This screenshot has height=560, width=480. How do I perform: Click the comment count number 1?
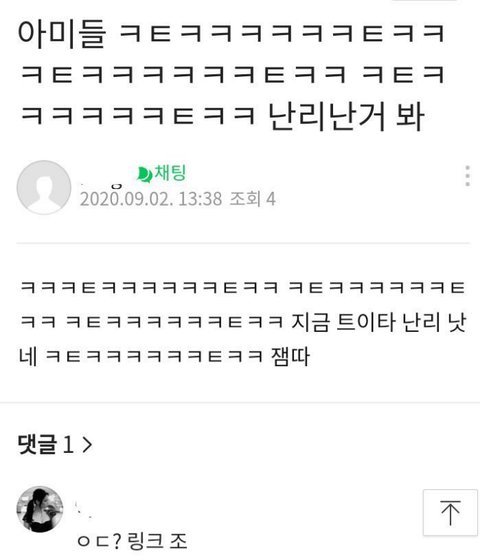68,445
